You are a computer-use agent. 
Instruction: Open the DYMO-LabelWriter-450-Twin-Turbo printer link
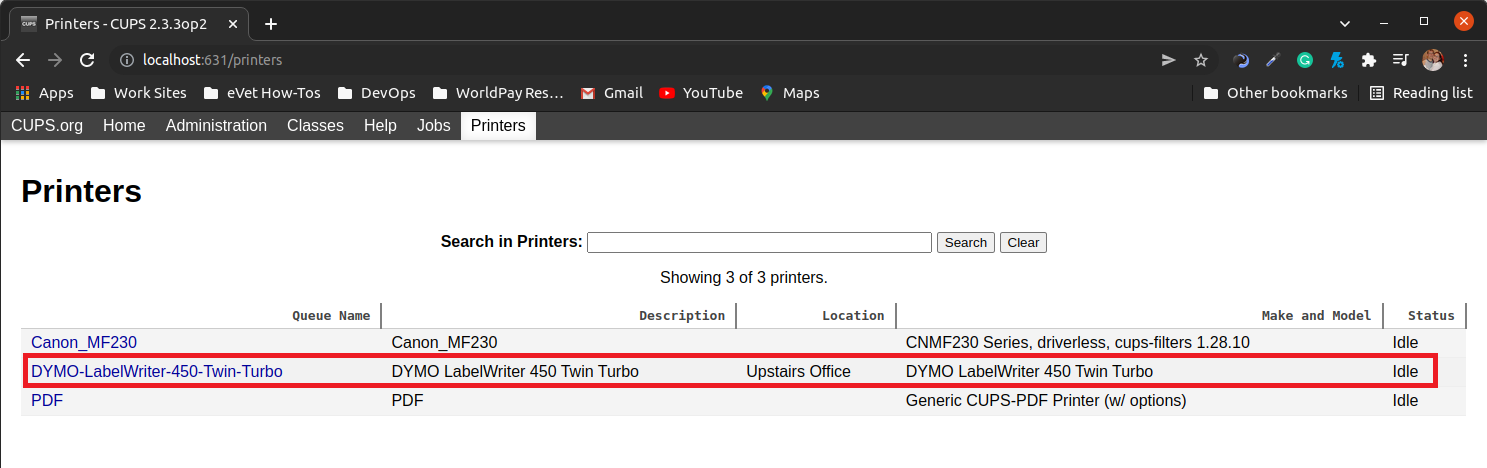tap(157, 372)
